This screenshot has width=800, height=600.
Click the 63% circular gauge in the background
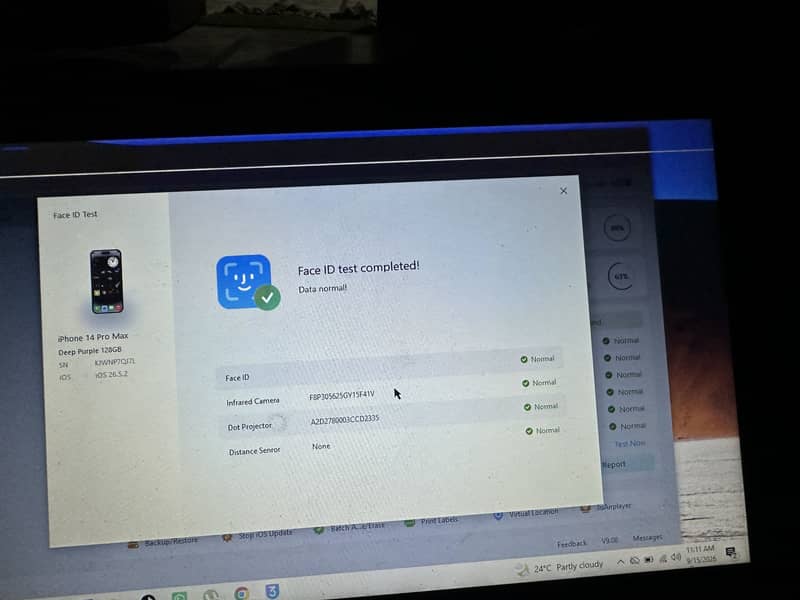[620, 277]
